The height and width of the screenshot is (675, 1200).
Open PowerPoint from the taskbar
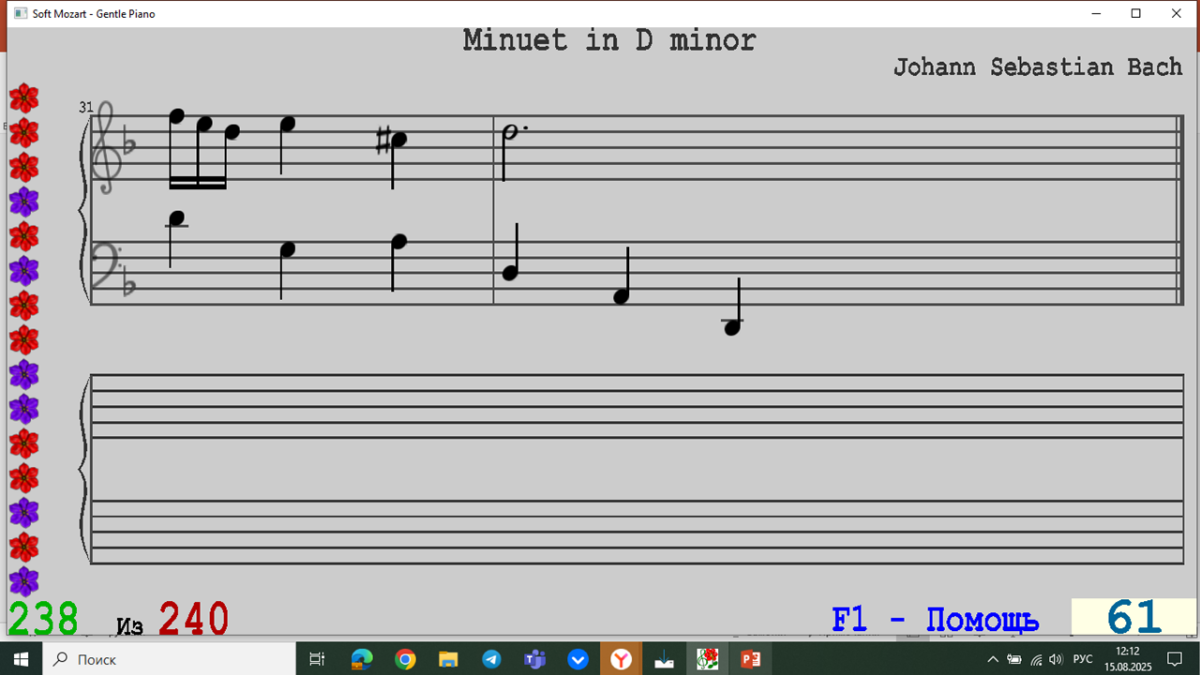[x=751, y=659]
